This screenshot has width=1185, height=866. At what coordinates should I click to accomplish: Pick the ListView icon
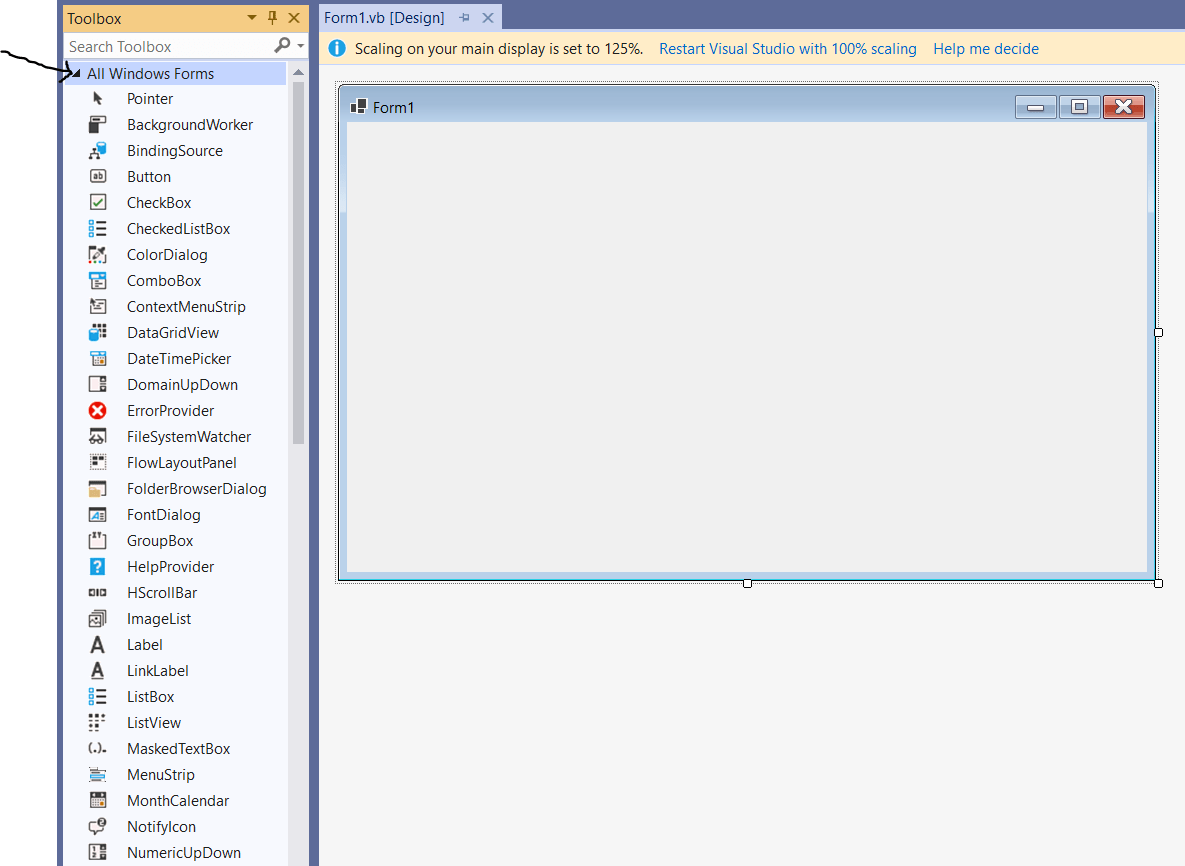coord(97,722)
